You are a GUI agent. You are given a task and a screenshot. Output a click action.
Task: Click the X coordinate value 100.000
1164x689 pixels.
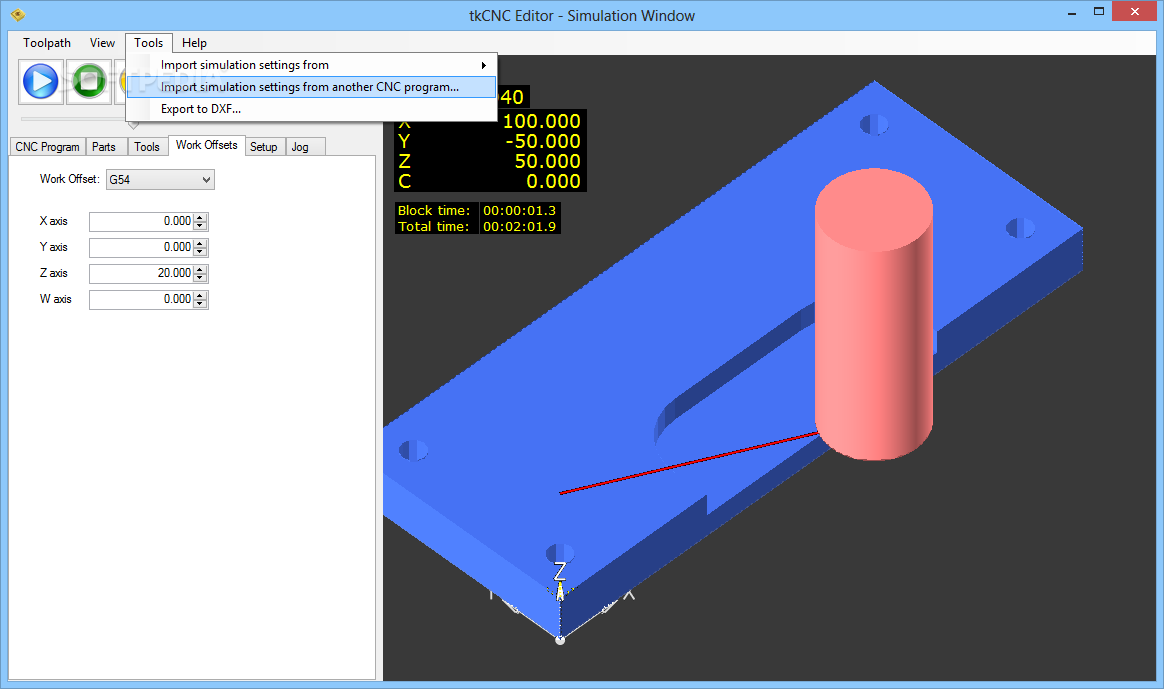pos(541,121)
